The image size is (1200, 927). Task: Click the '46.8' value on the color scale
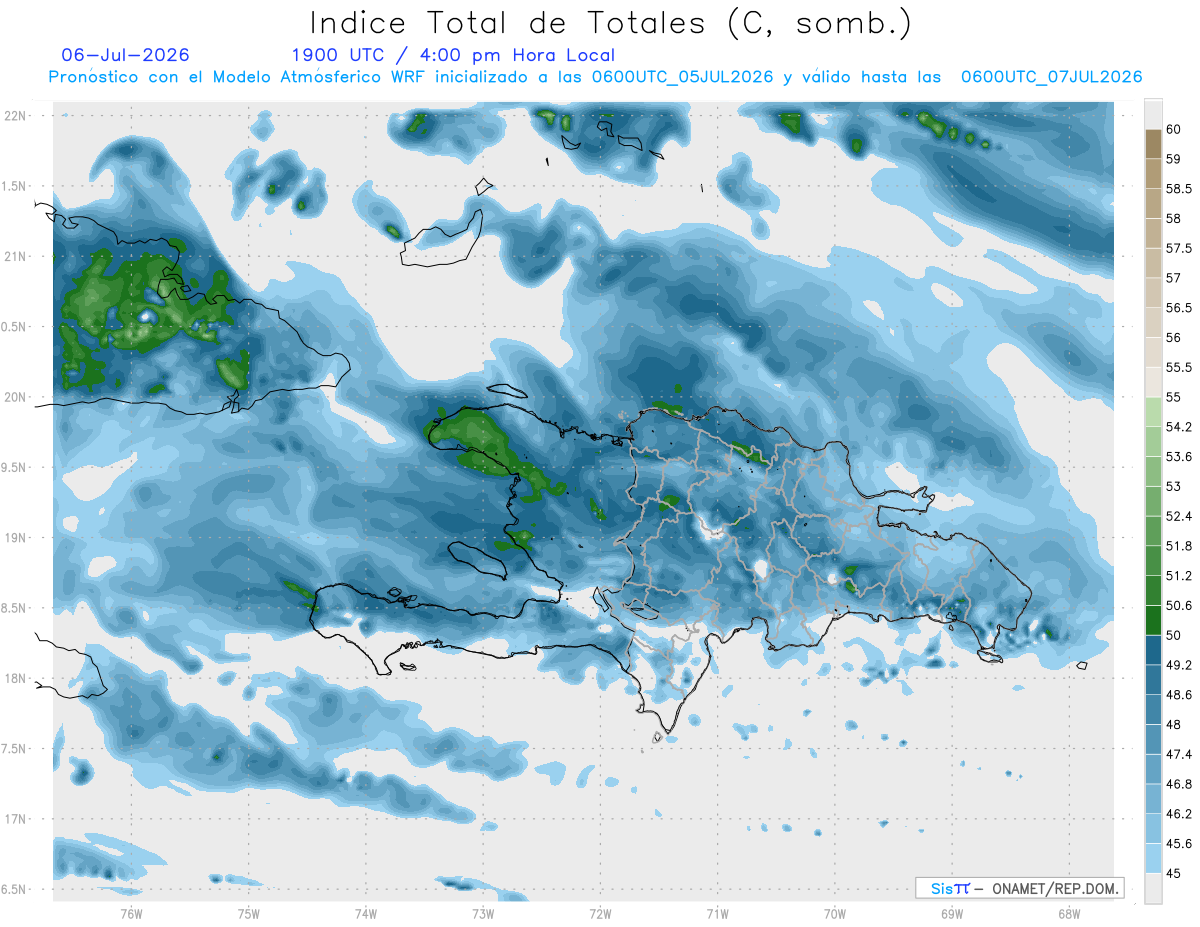pos(1179,784)
